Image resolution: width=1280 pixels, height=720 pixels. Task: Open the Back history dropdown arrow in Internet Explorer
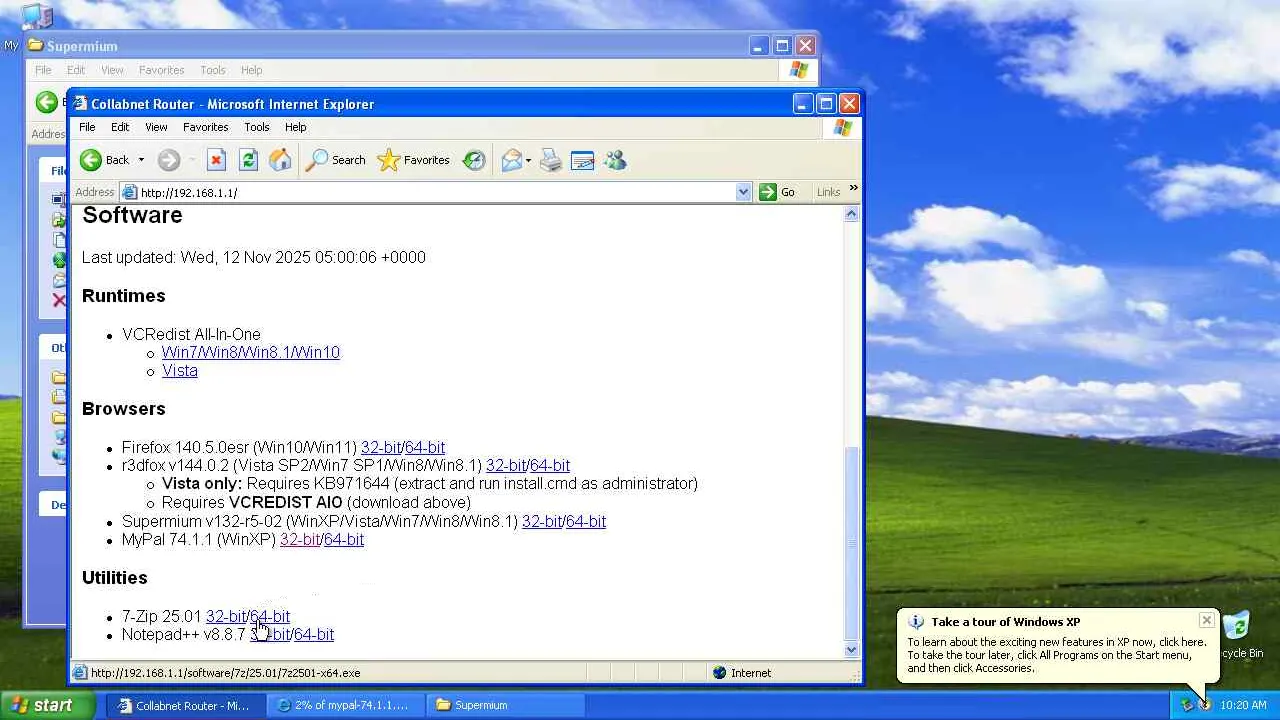[x=141, y=160]
